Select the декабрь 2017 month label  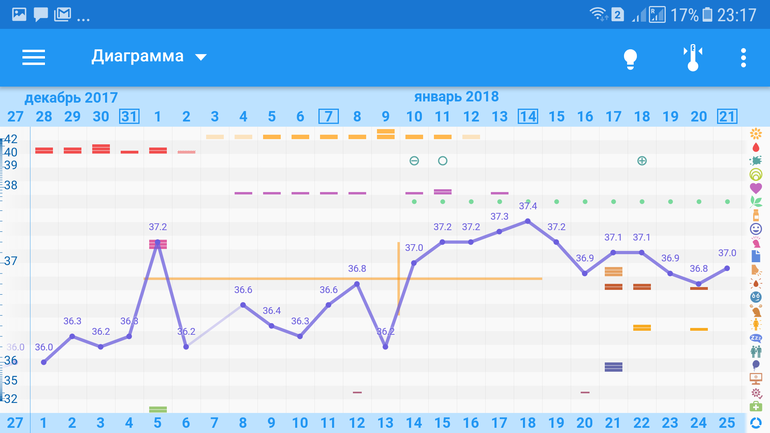[71, 98]
